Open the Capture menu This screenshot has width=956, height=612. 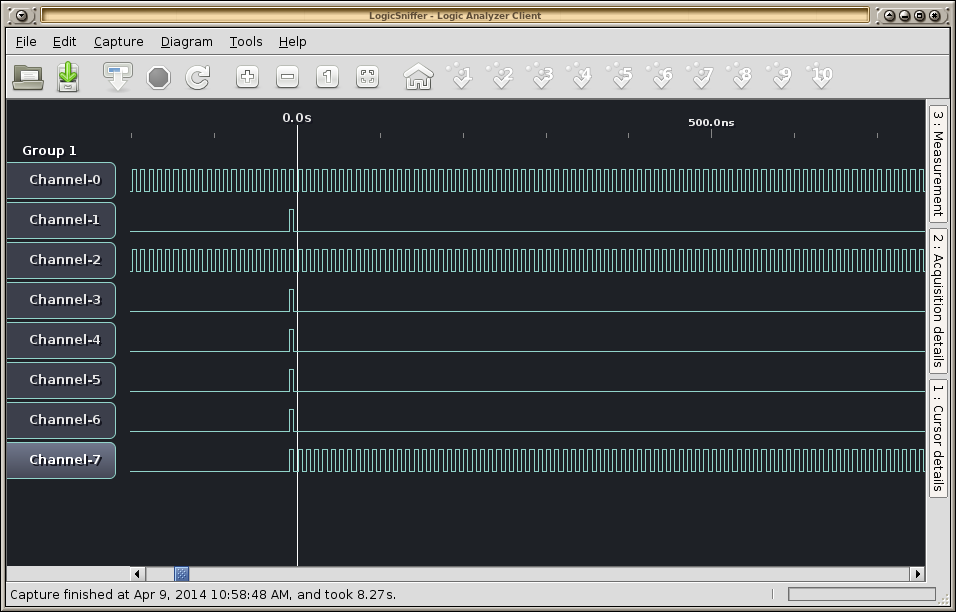coord(119,41)
